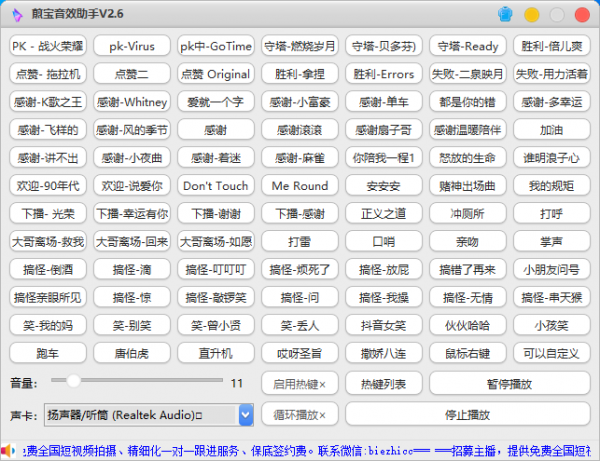Play the 搞怪-倒酒 sound
The width and height of the screenshot is (600, 461).
pos(48,269)
